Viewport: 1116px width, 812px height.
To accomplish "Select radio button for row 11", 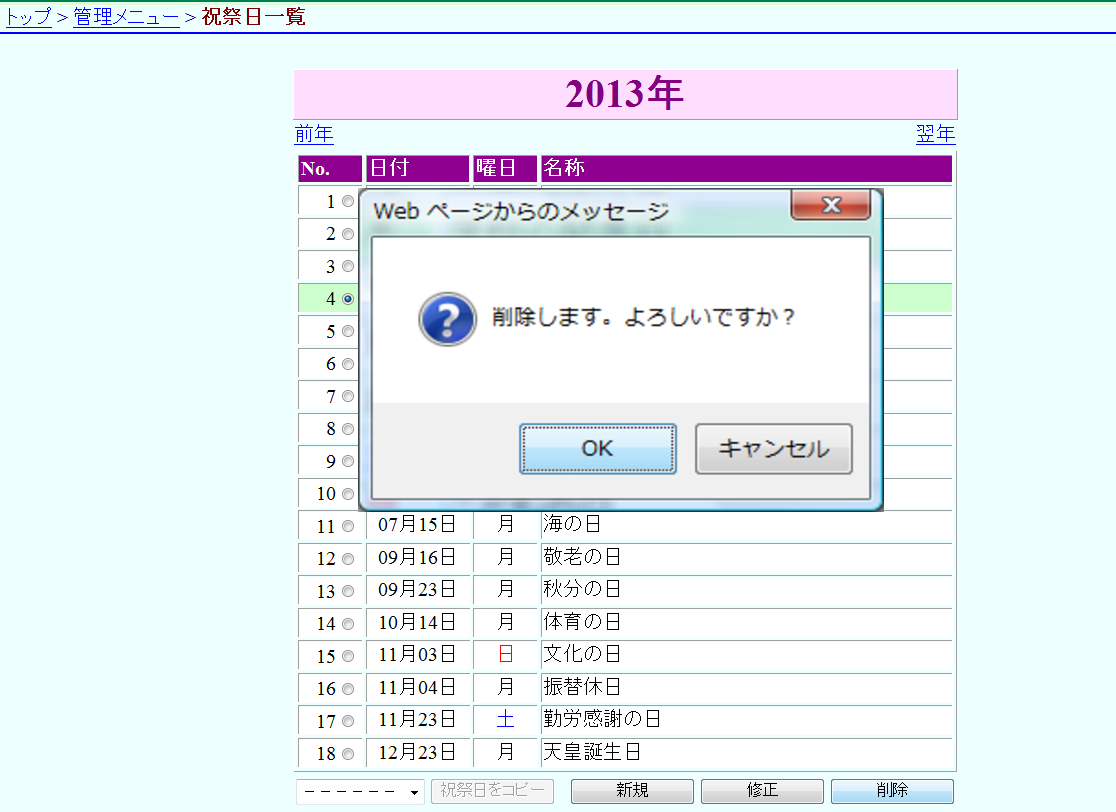I will pos(348,526).
